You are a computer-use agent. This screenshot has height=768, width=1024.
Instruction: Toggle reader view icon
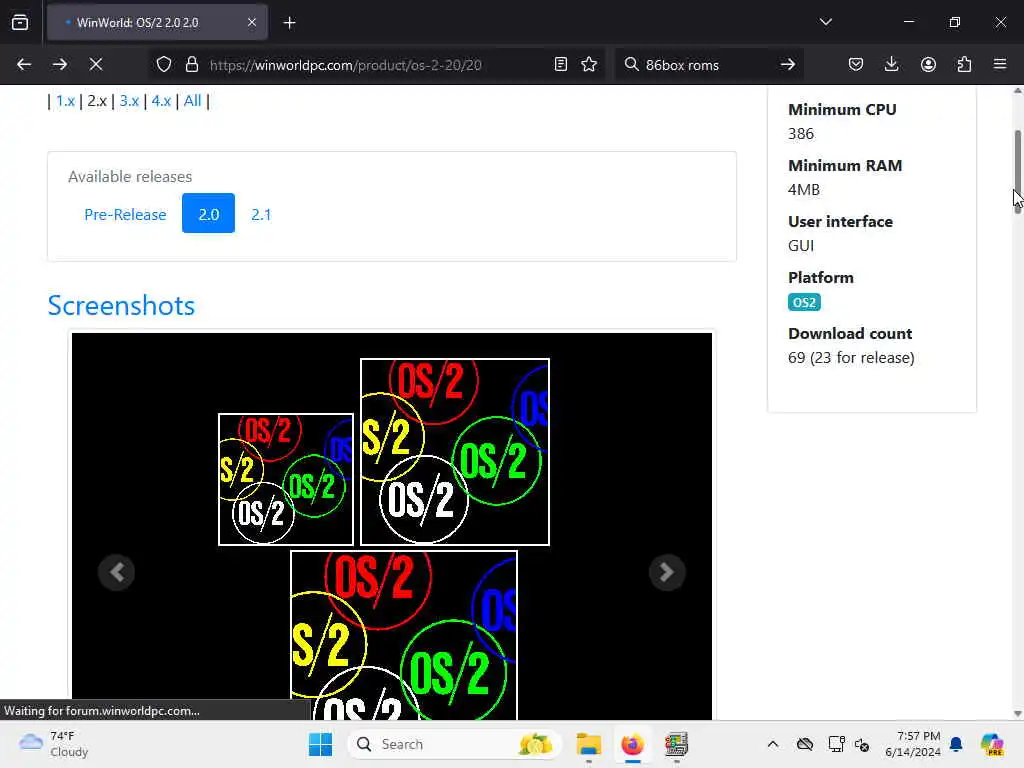[x=560, y=64]
